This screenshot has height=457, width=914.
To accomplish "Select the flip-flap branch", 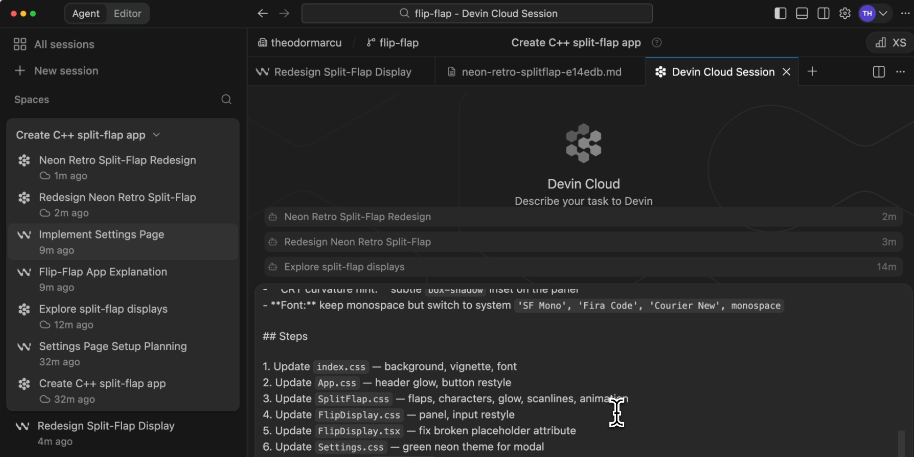I will tap(399, 43).
